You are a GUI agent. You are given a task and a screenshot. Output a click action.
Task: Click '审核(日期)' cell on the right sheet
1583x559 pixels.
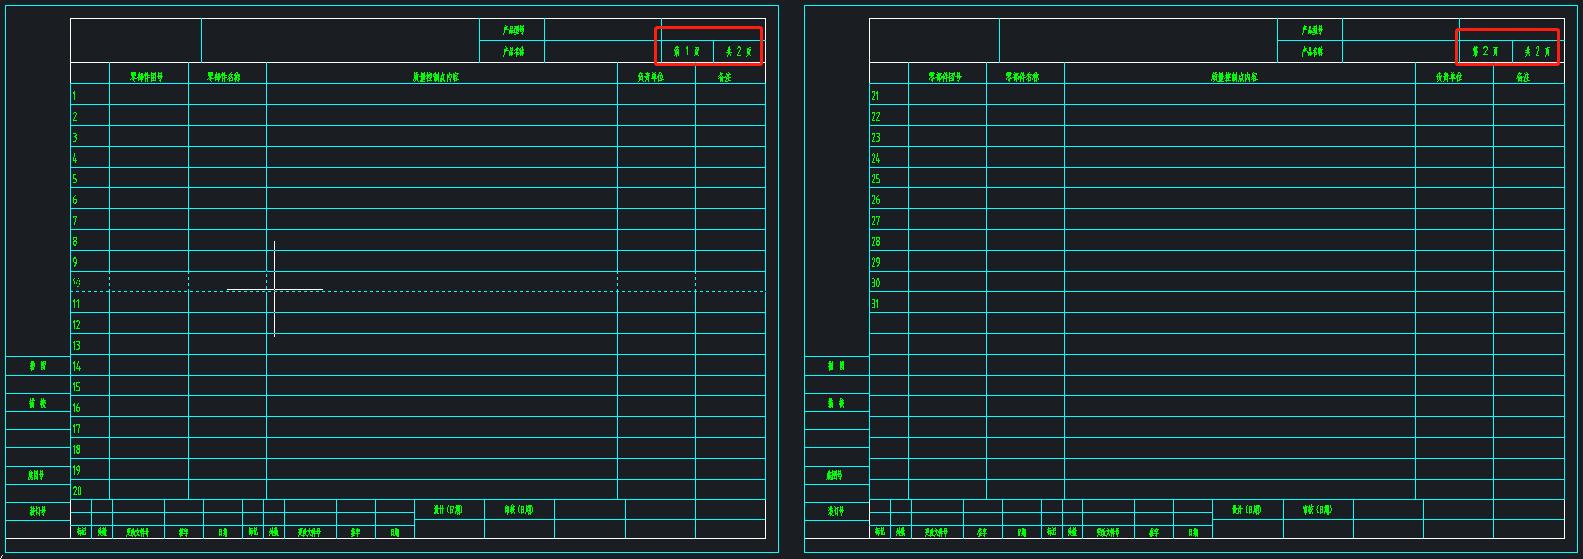[x=1317, y=510]
